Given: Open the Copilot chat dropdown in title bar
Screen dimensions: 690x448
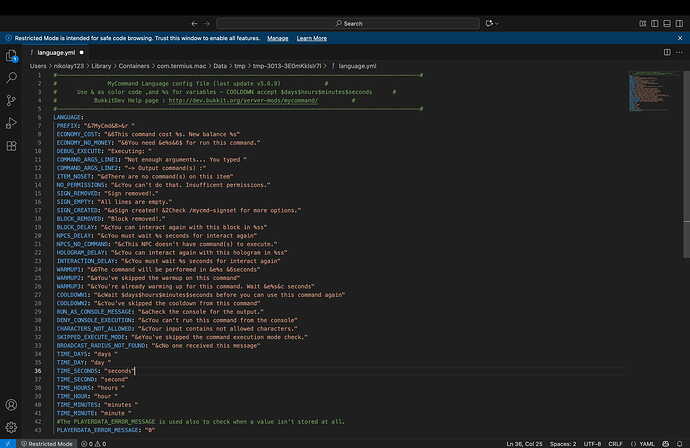Looking at the screenshot, I should 491,23.
